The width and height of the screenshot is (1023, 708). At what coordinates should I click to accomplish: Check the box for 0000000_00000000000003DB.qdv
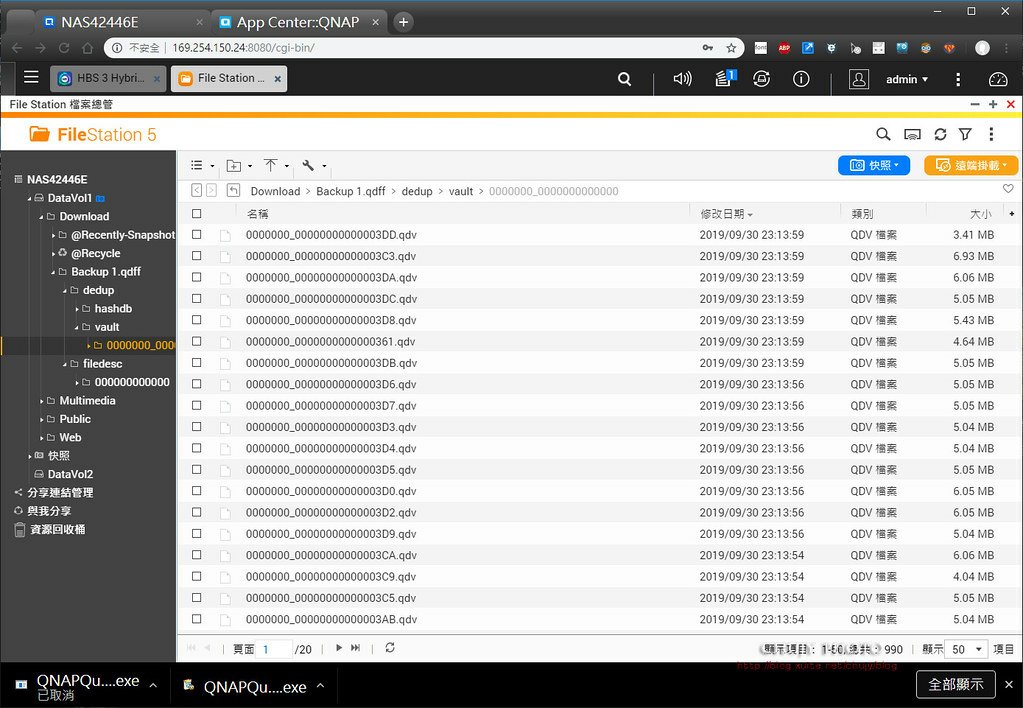click(196, 363)
